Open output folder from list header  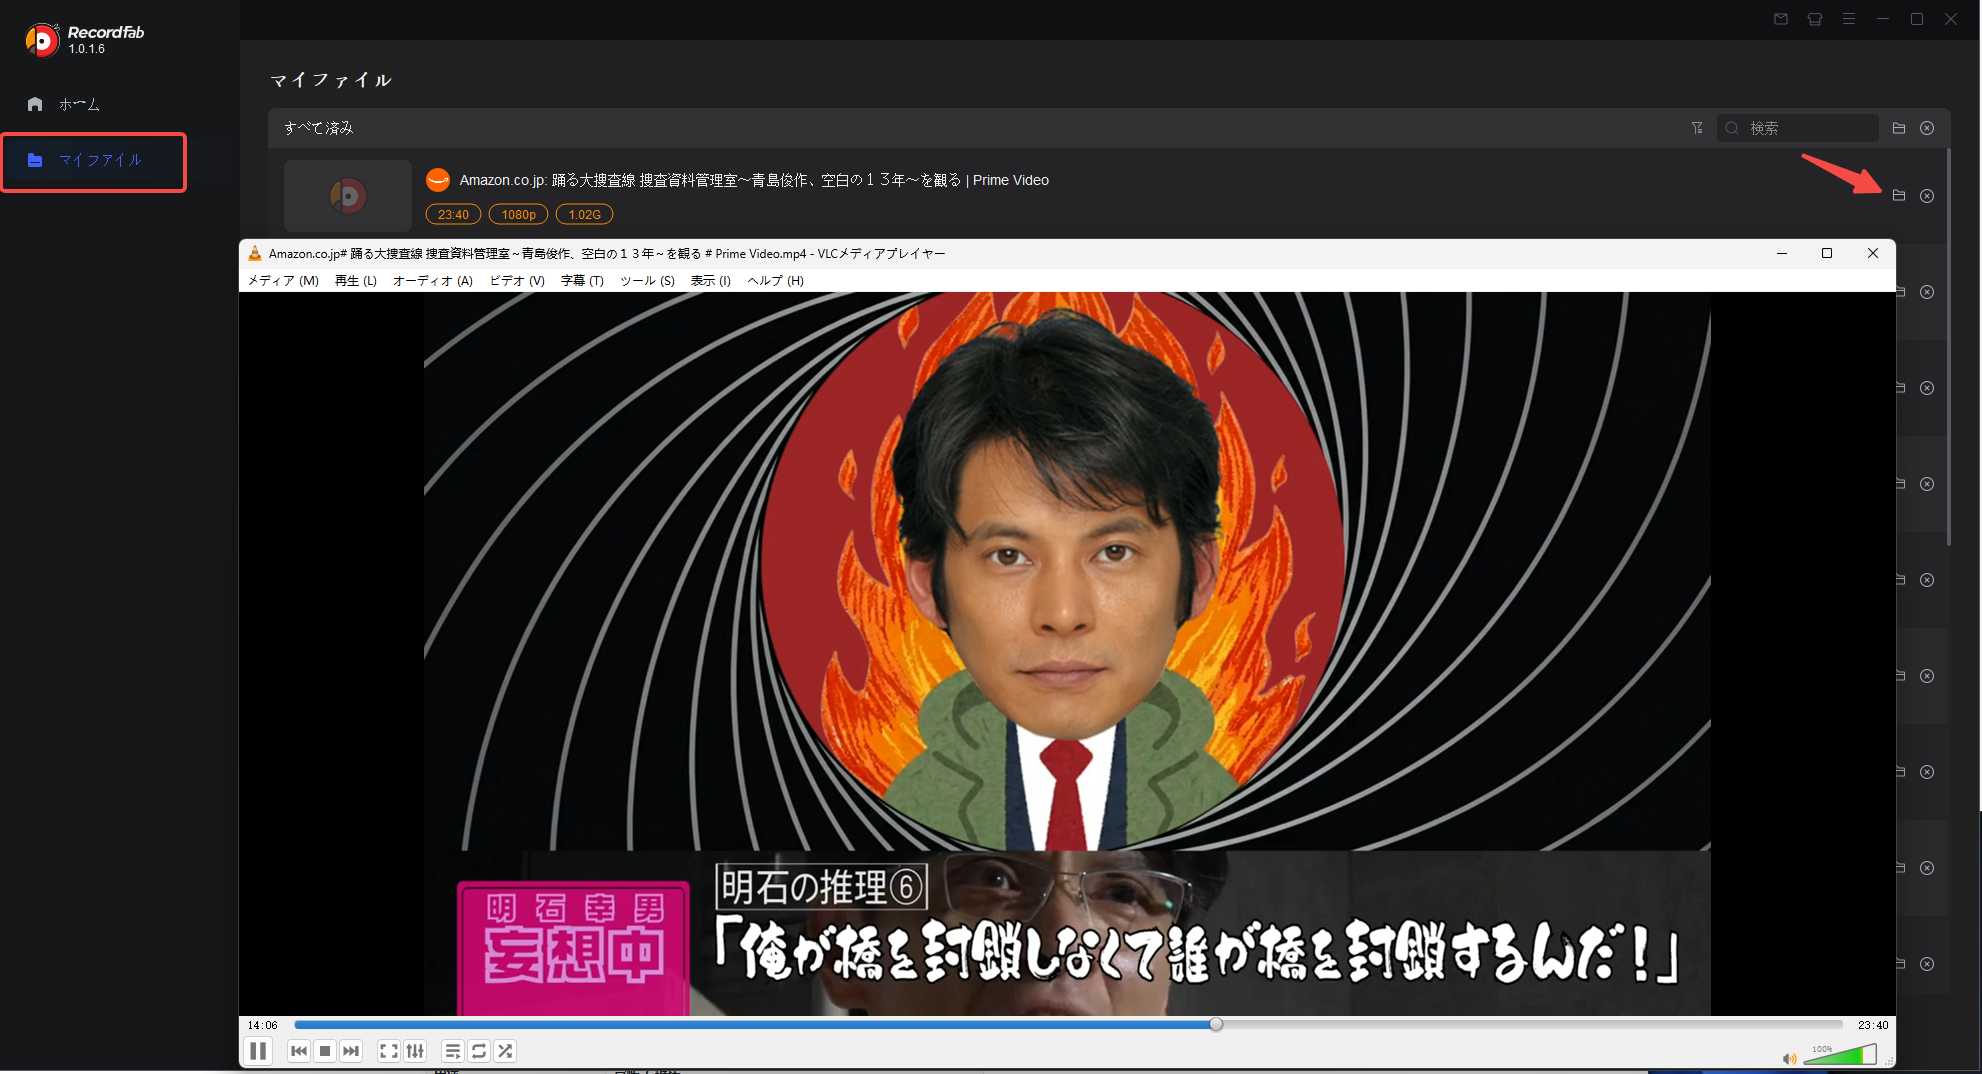point(1899,128)
